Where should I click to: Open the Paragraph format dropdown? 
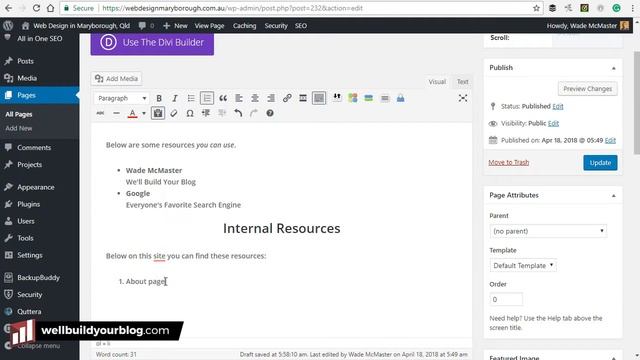pos(122,98)
